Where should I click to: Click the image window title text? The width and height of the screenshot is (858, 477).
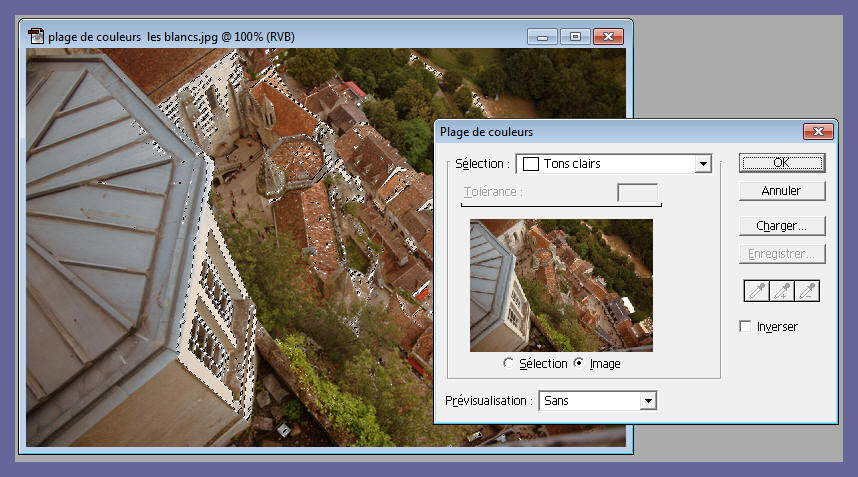coord(171,37)
